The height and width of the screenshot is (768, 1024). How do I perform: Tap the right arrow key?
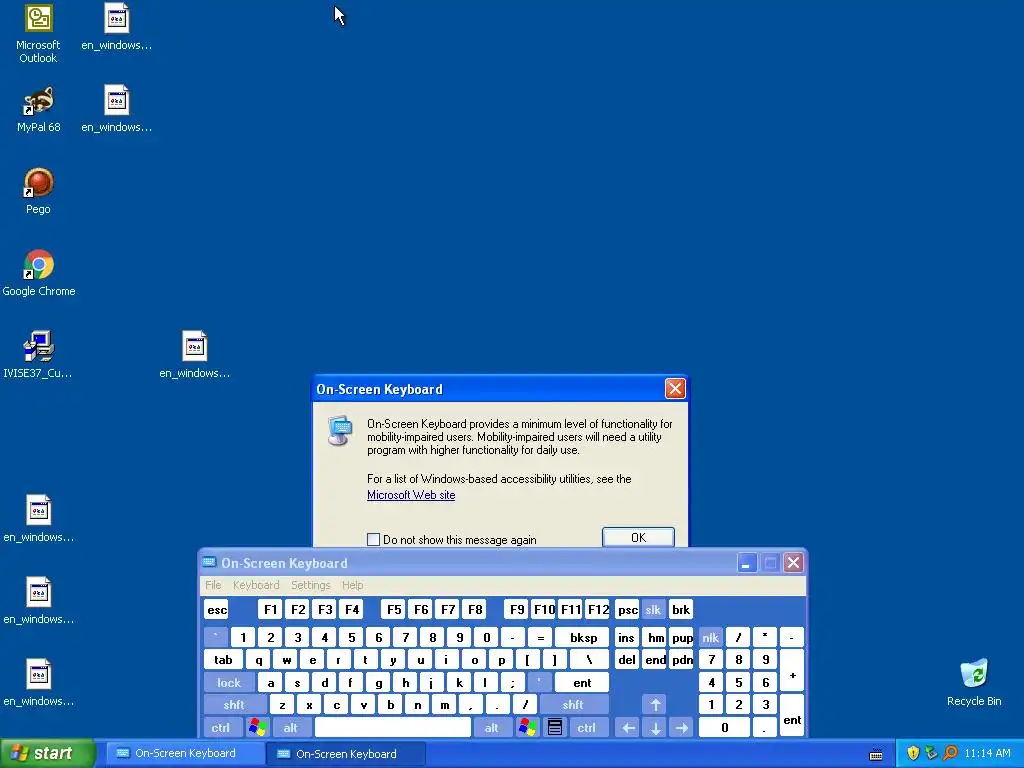[x=681, y=727]
